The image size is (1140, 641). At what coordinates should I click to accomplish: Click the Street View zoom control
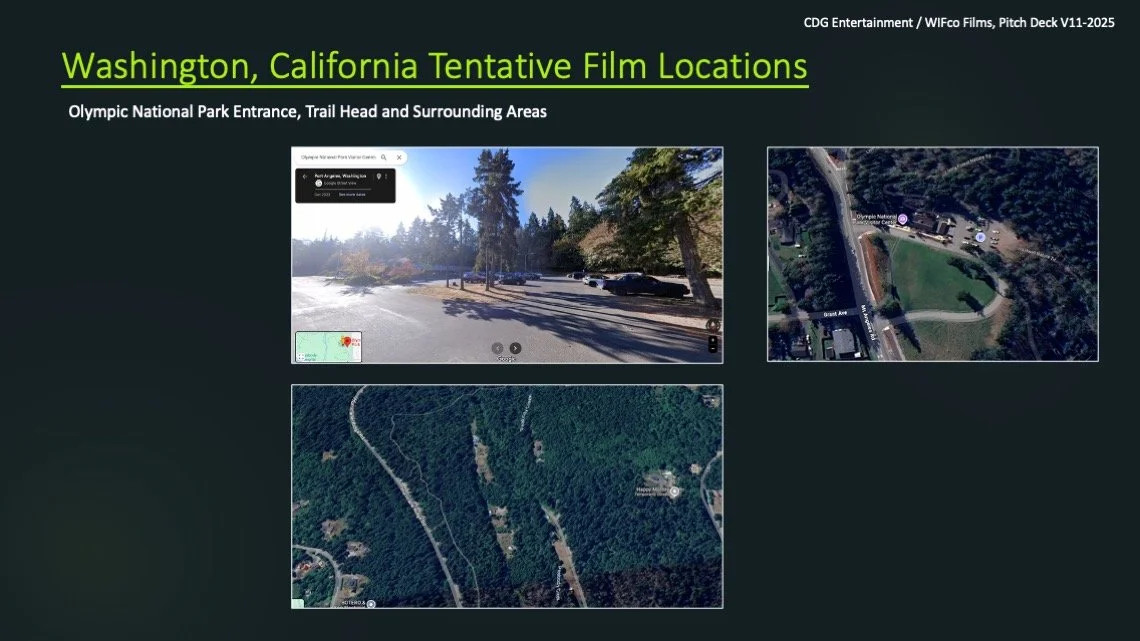(x=712, y=344)
